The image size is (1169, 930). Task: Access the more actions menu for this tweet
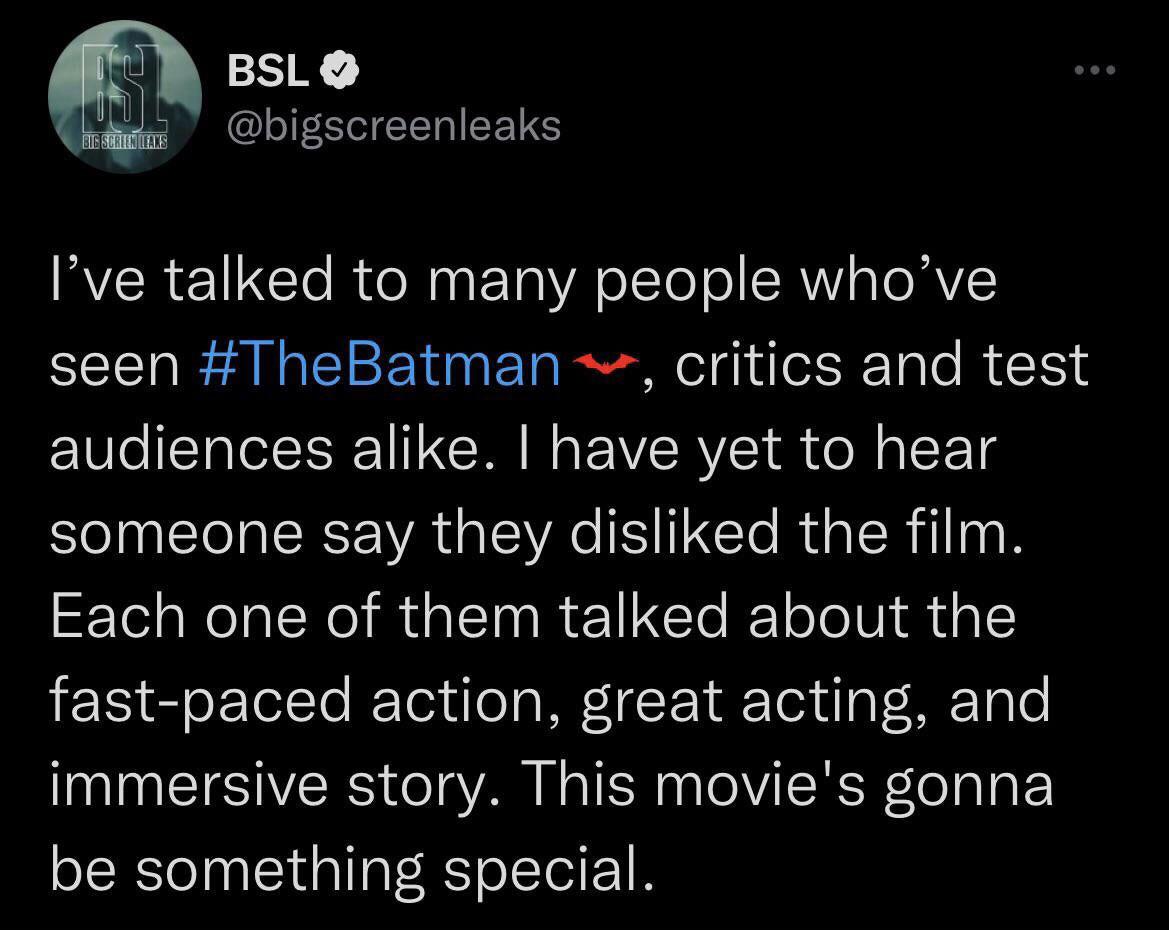(1095, 68)
